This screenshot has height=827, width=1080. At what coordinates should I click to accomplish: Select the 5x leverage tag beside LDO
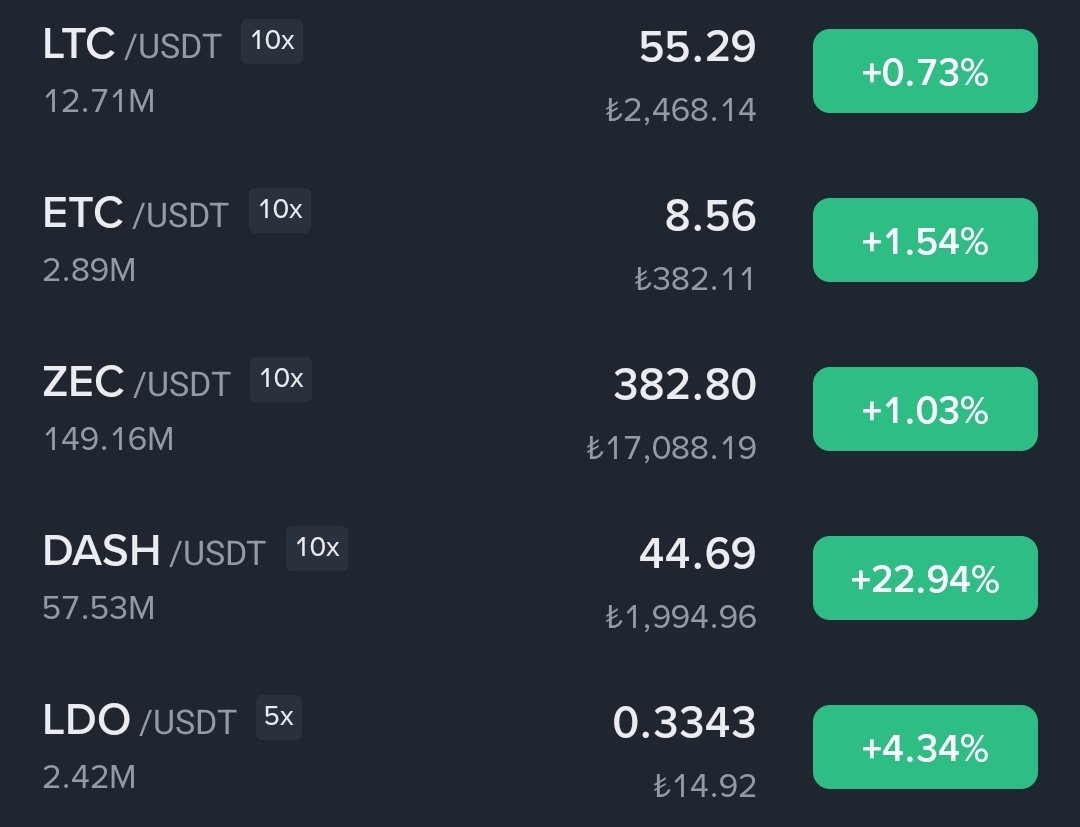[278, 717]
